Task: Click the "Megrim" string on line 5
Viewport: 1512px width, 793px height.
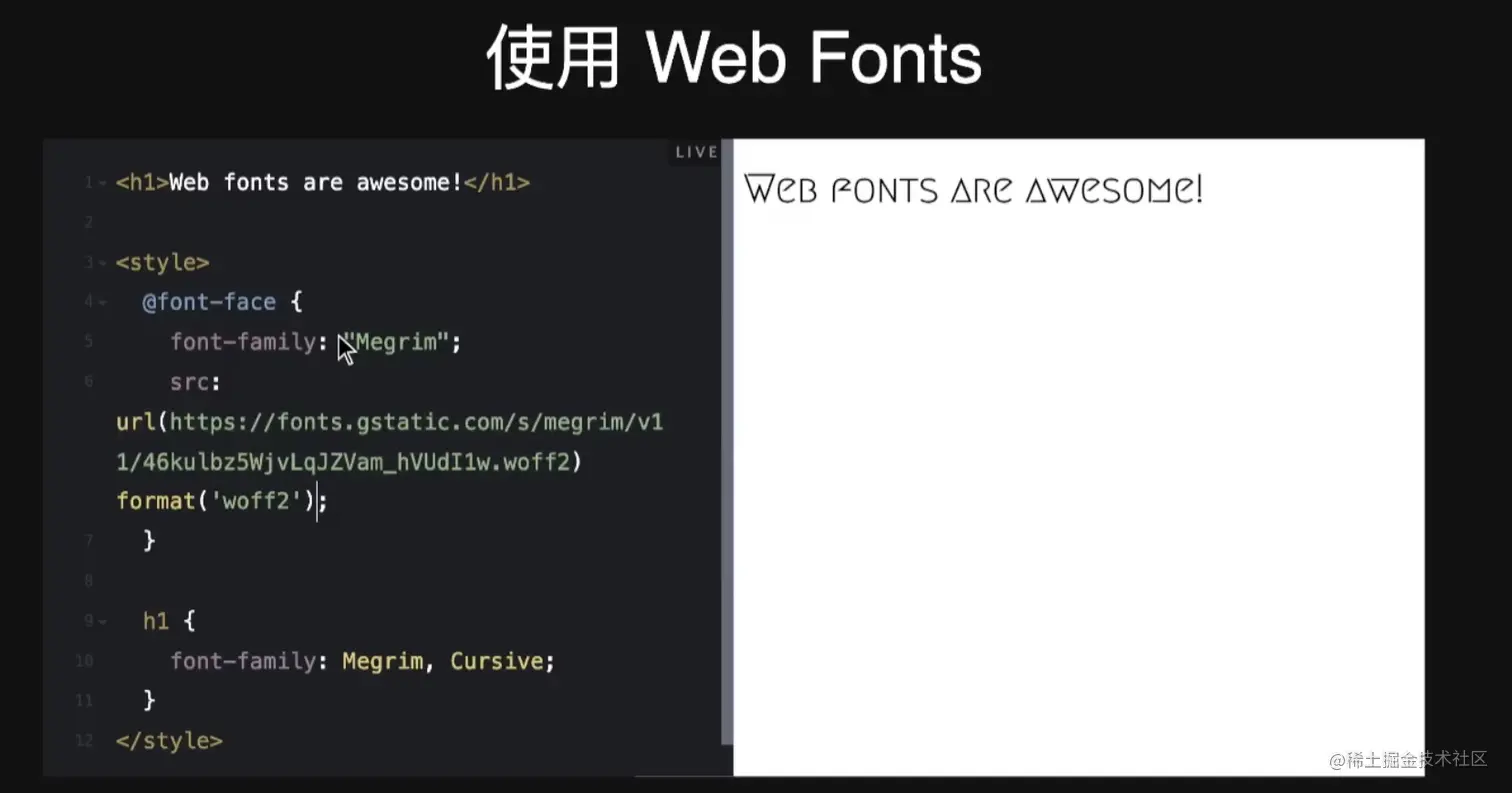Action: [396, 342]
